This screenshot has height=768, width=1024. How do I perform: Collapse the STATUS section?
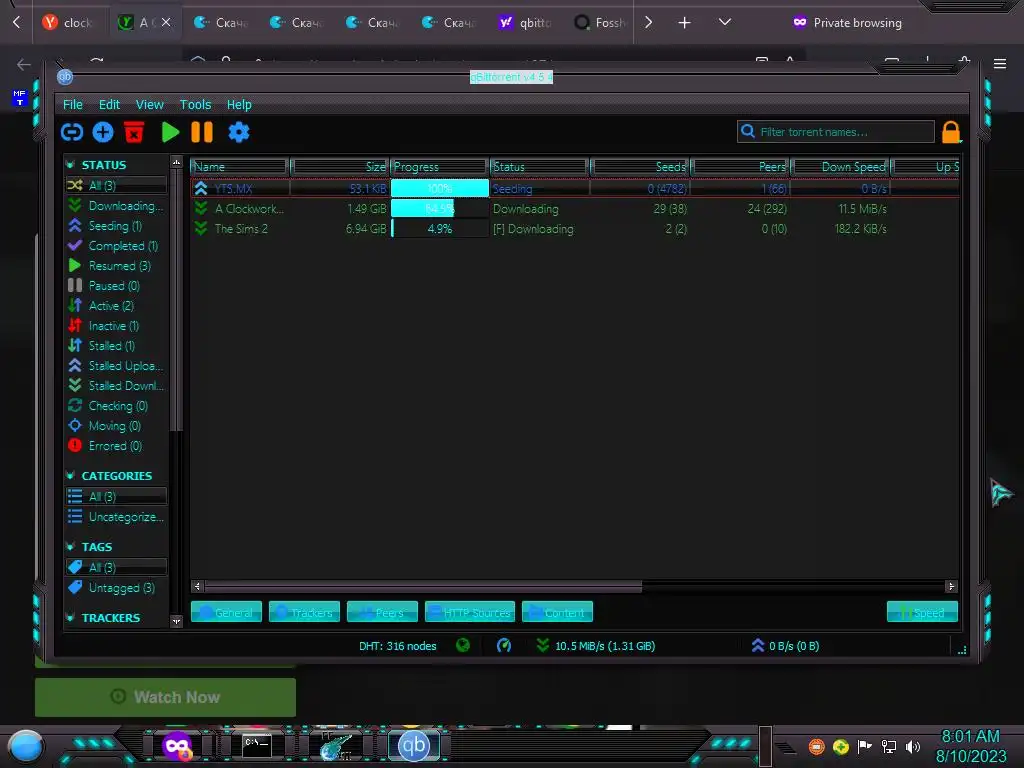[71, 165]
